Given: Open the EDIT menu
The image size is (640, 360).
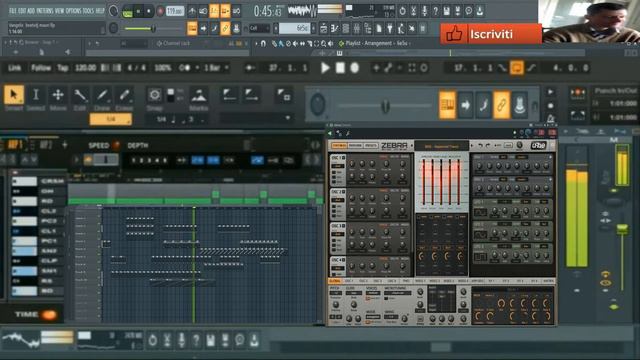Looking at the screenshot, I should tap(22, 11).
